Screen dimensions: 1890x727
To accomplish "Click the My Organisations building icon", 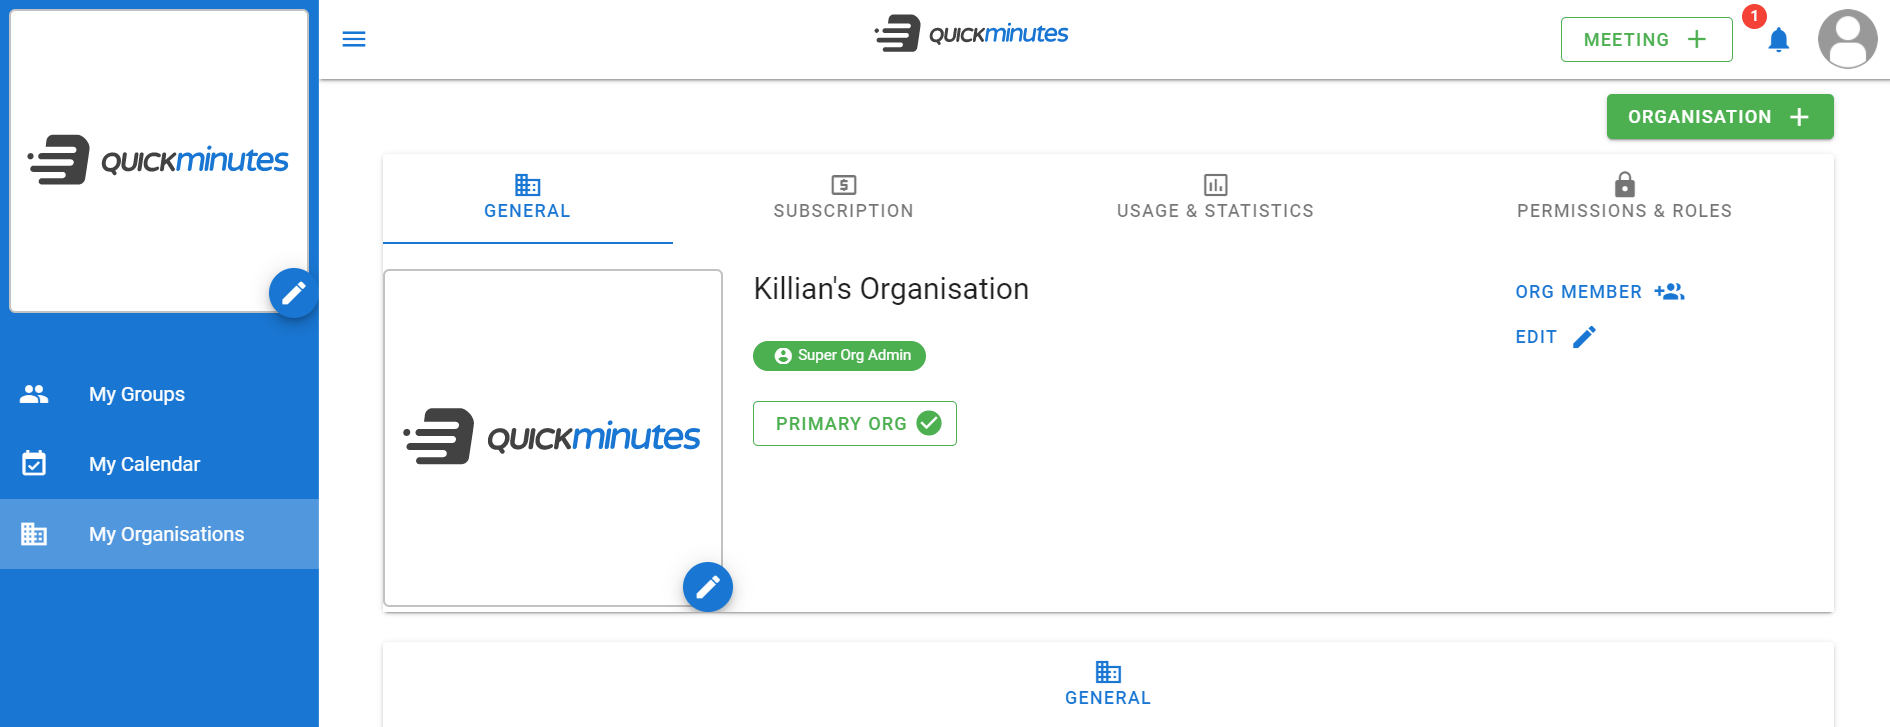I will [34, 534].
